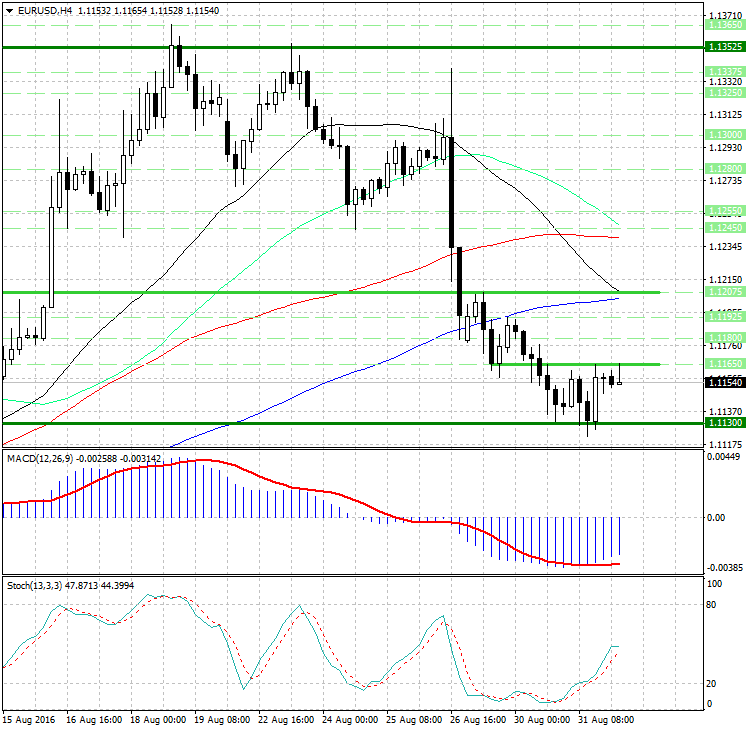746x731 pixels.
Task: Click the 1.11300 support level label
Action: 725,423
